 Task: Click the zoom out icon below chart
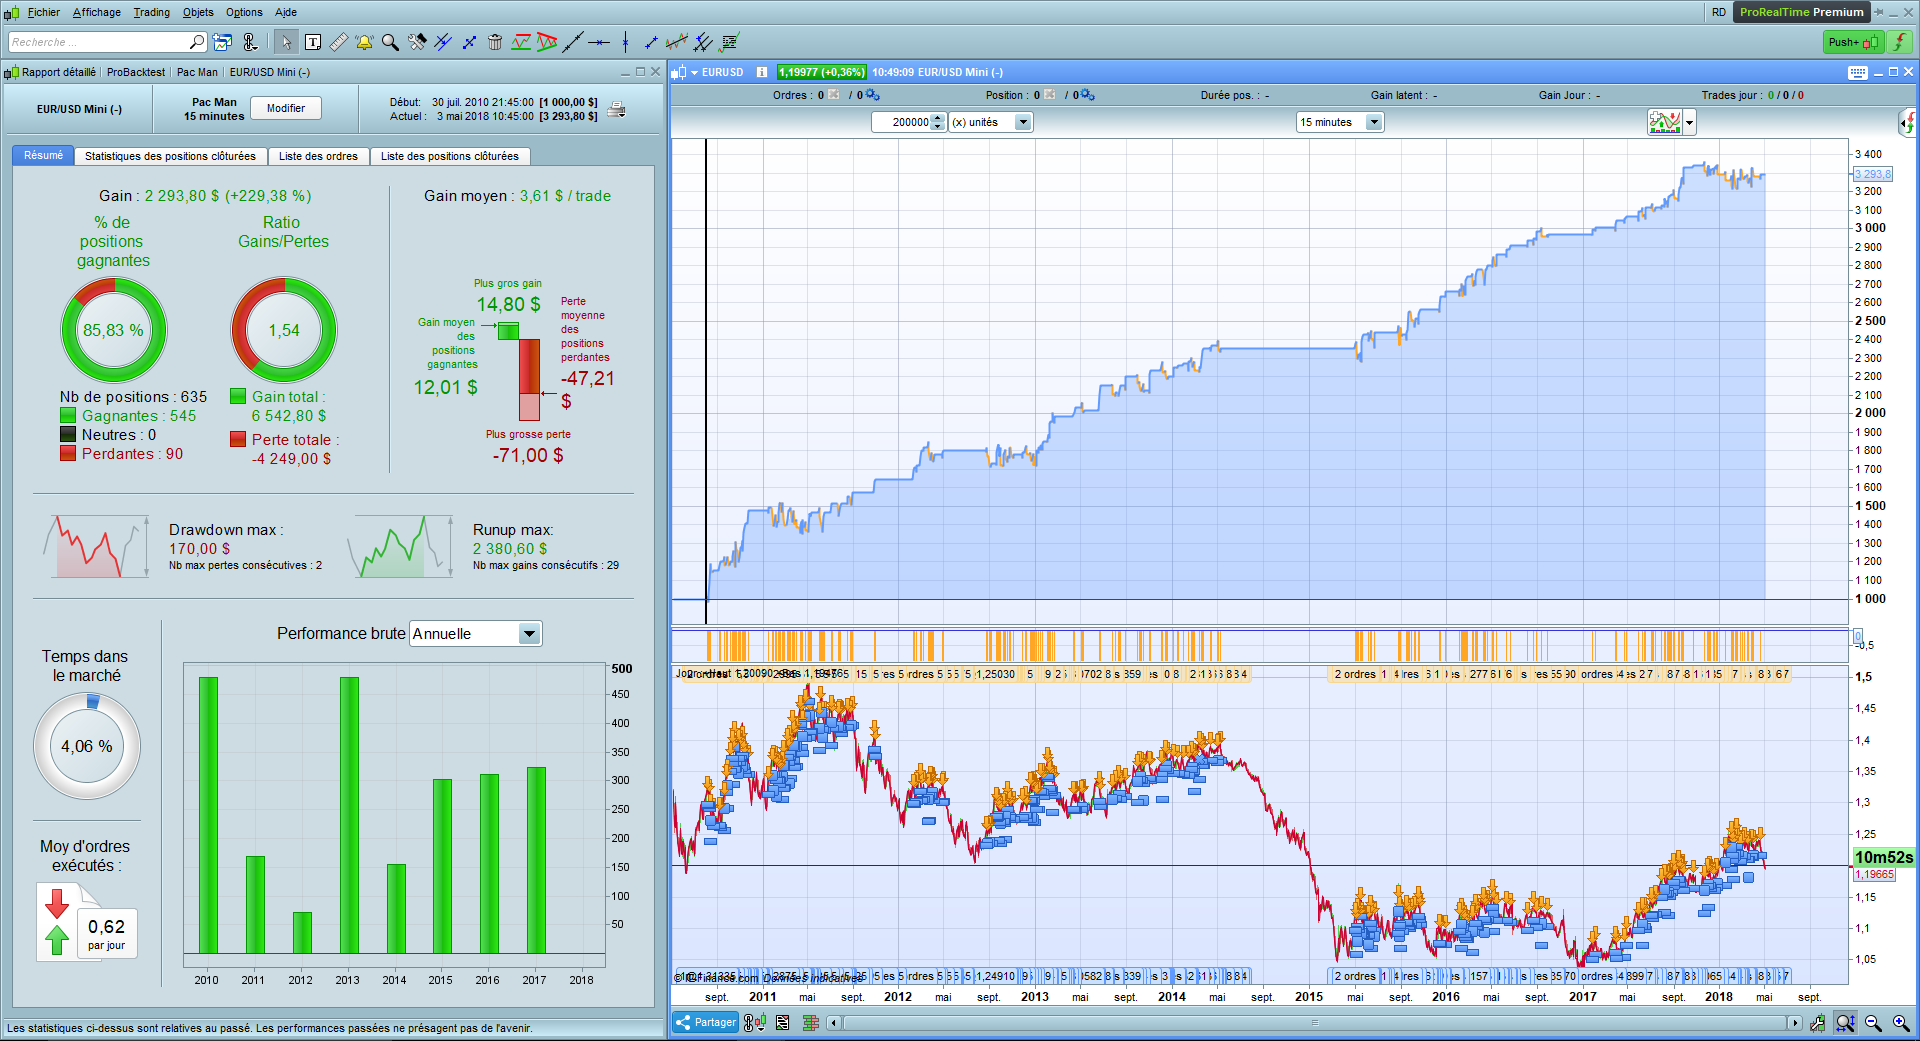[x=1873, y=1023]
